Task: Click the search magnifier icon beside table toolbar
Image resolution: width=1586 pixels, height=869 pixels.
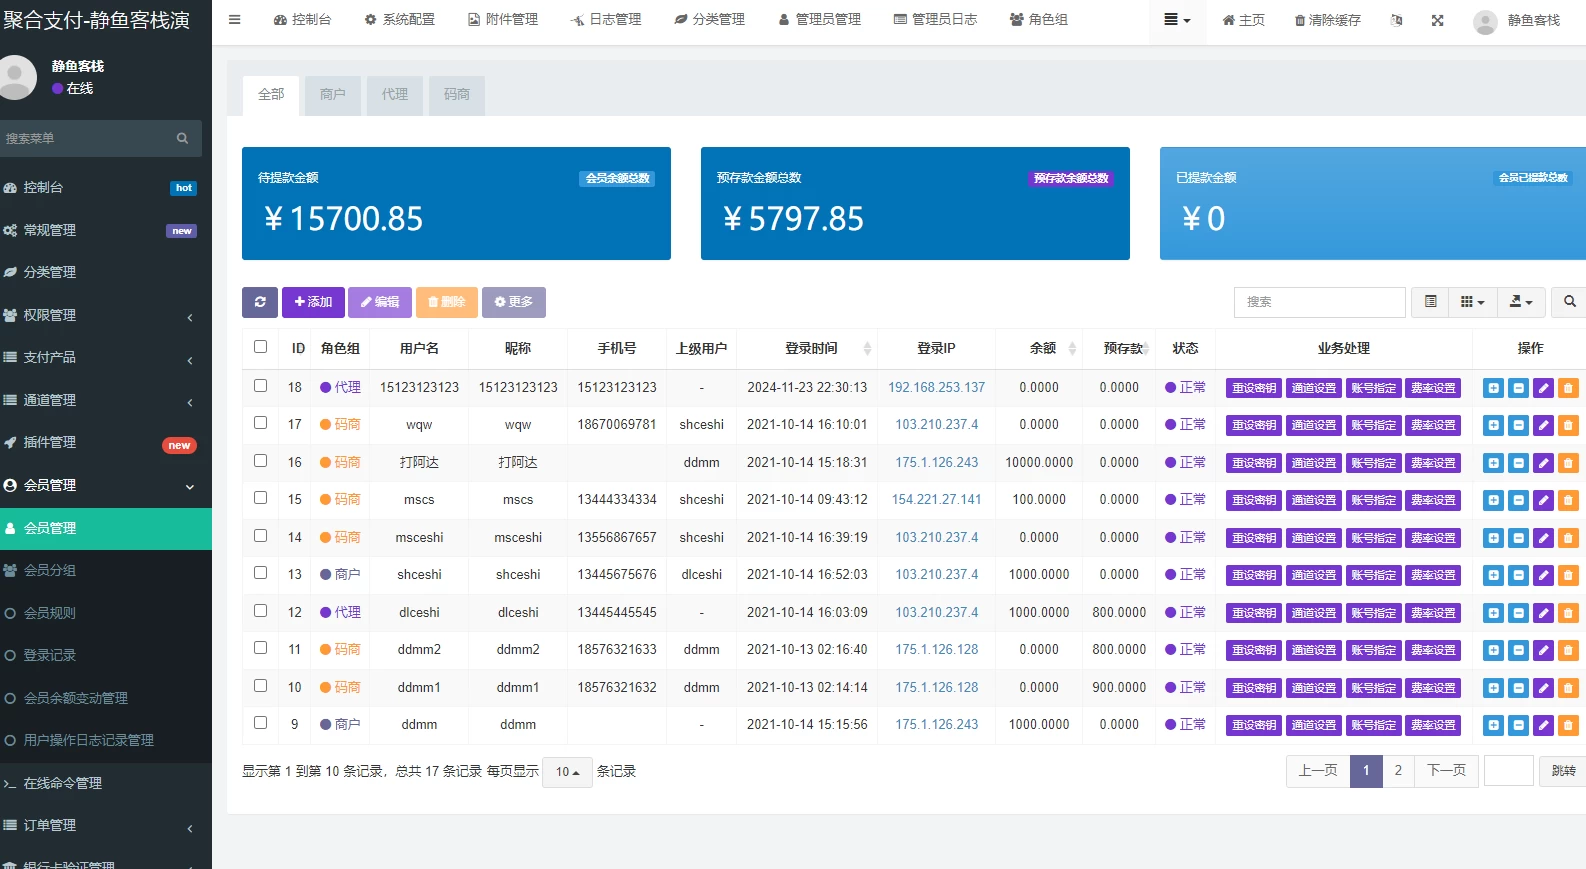Action: tap(1569, 302)
